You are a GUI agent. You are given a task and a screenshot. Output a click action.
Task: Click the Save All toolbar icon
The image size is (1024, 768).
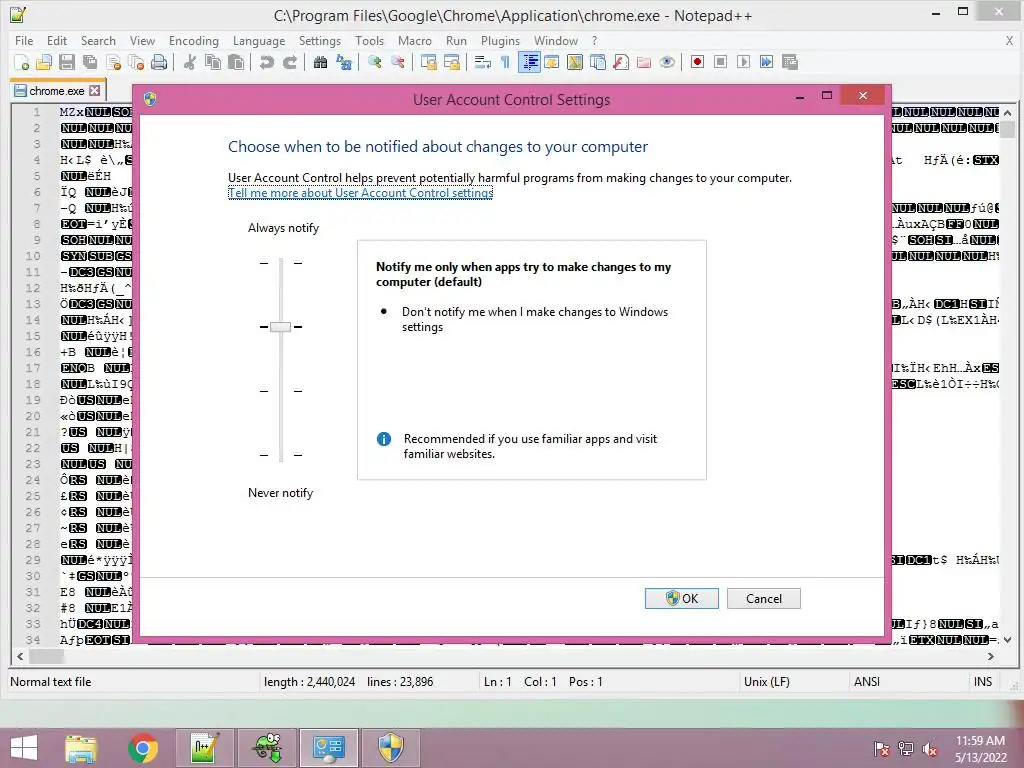click(89, 62)
